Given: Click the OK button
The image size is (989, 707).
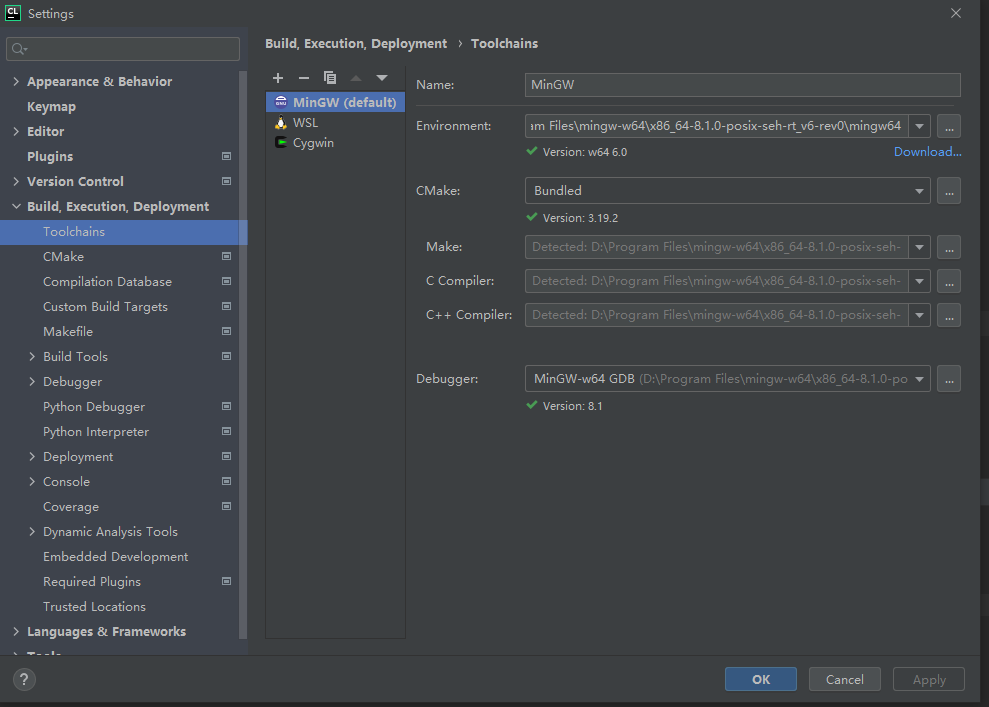Looking at the screenshot, I should point(760,679).
